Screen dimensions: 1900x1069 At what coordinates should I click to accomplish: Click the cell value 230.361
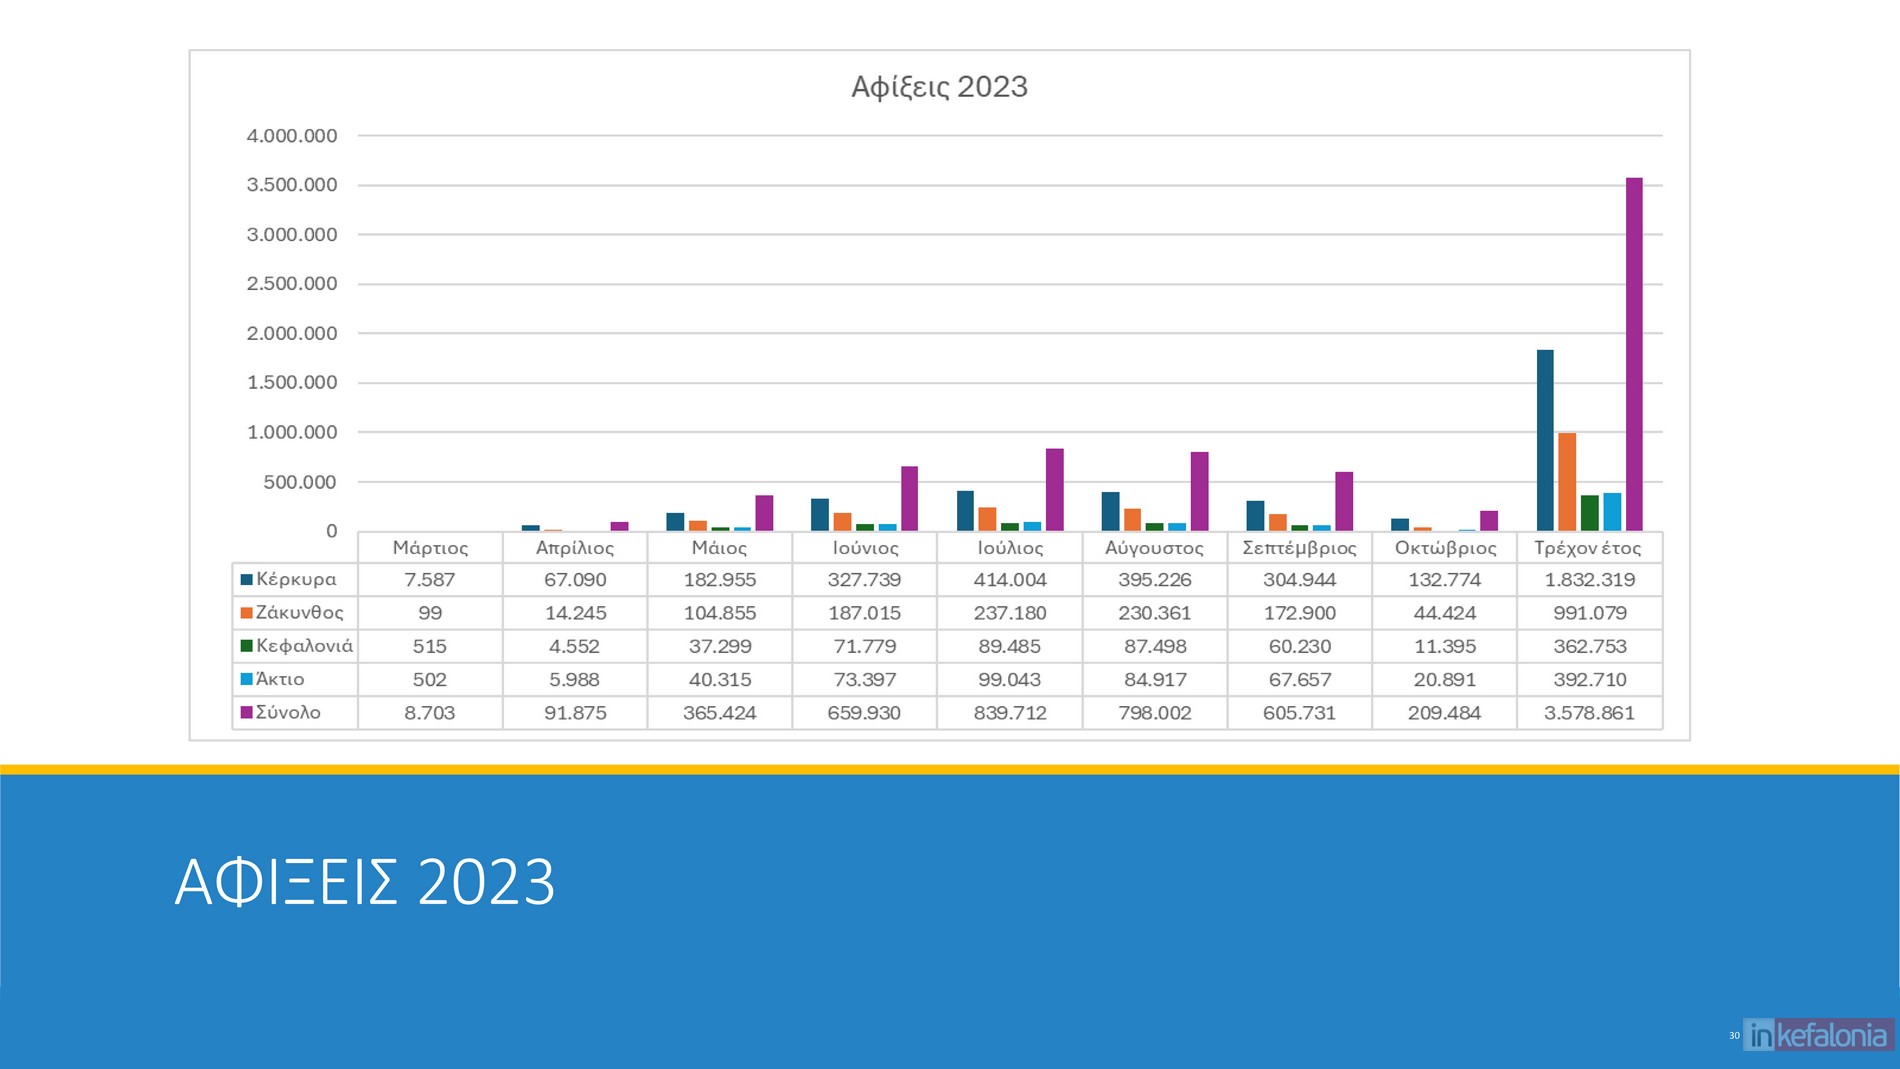tap(1155, 613)
